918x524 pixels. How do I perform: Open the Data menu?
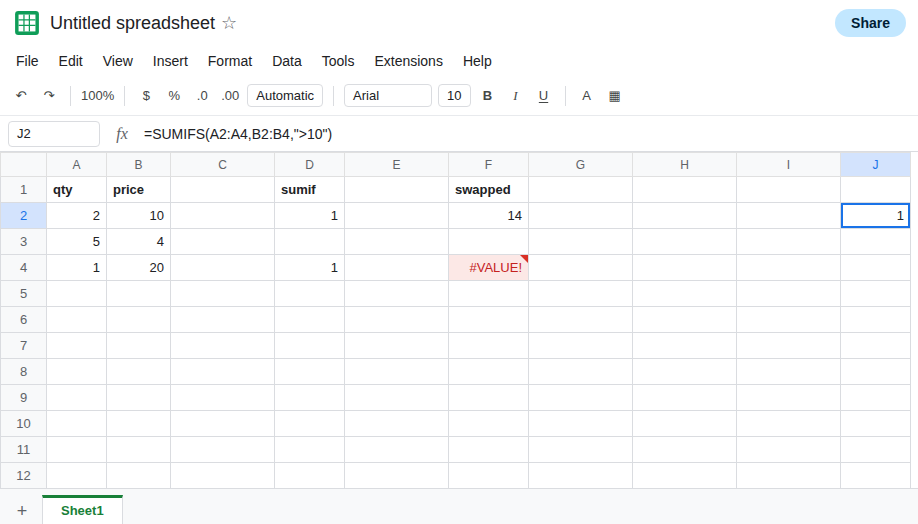(x=287, y=61)
